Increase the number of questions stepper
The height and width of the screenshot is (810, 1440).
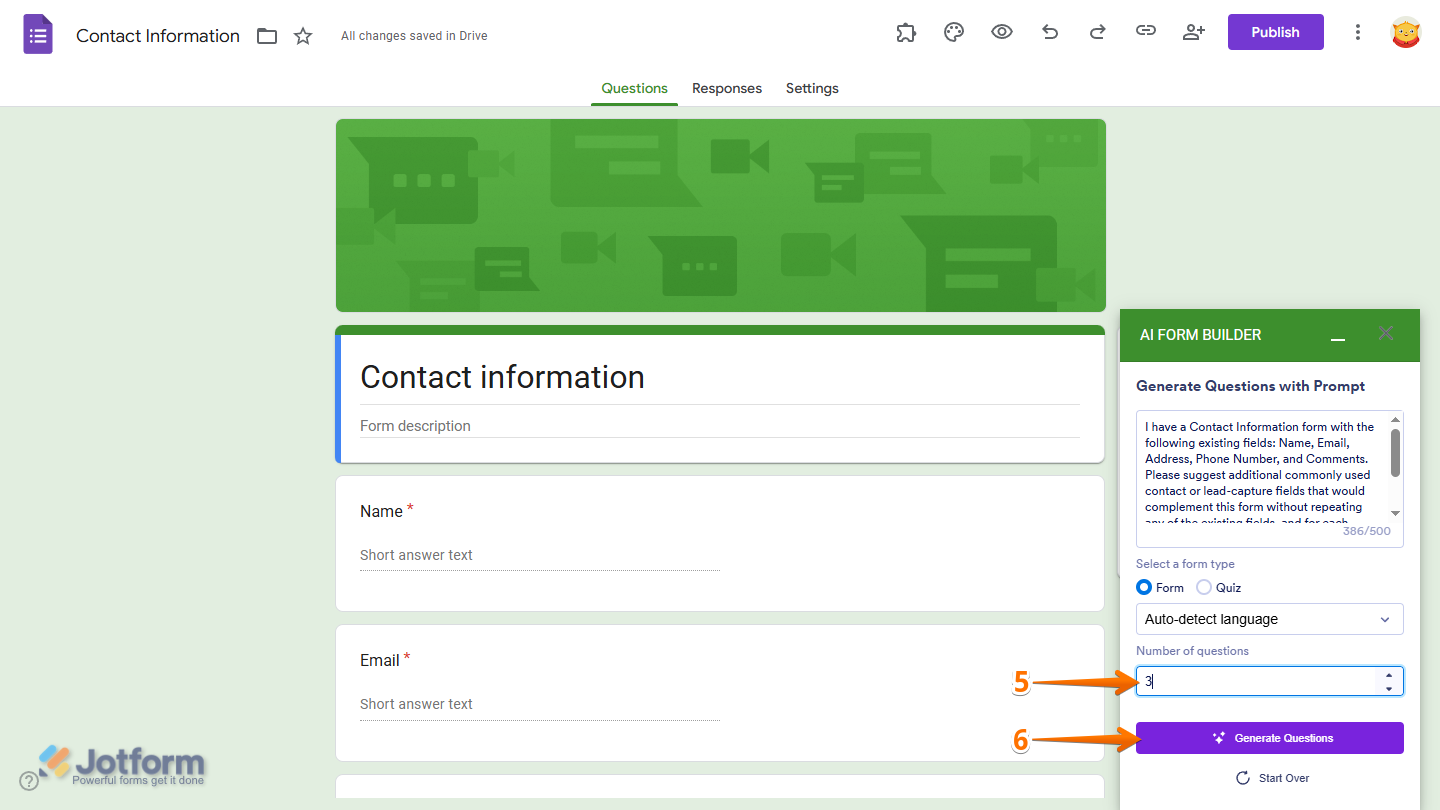pos(1388,675)
